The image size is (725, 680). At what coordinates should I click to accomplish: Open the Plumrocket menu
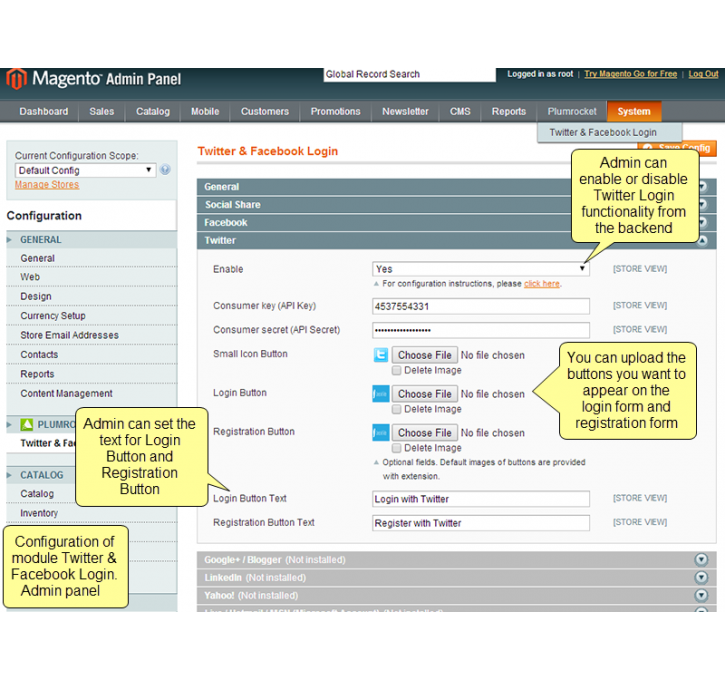pos(572,111)
